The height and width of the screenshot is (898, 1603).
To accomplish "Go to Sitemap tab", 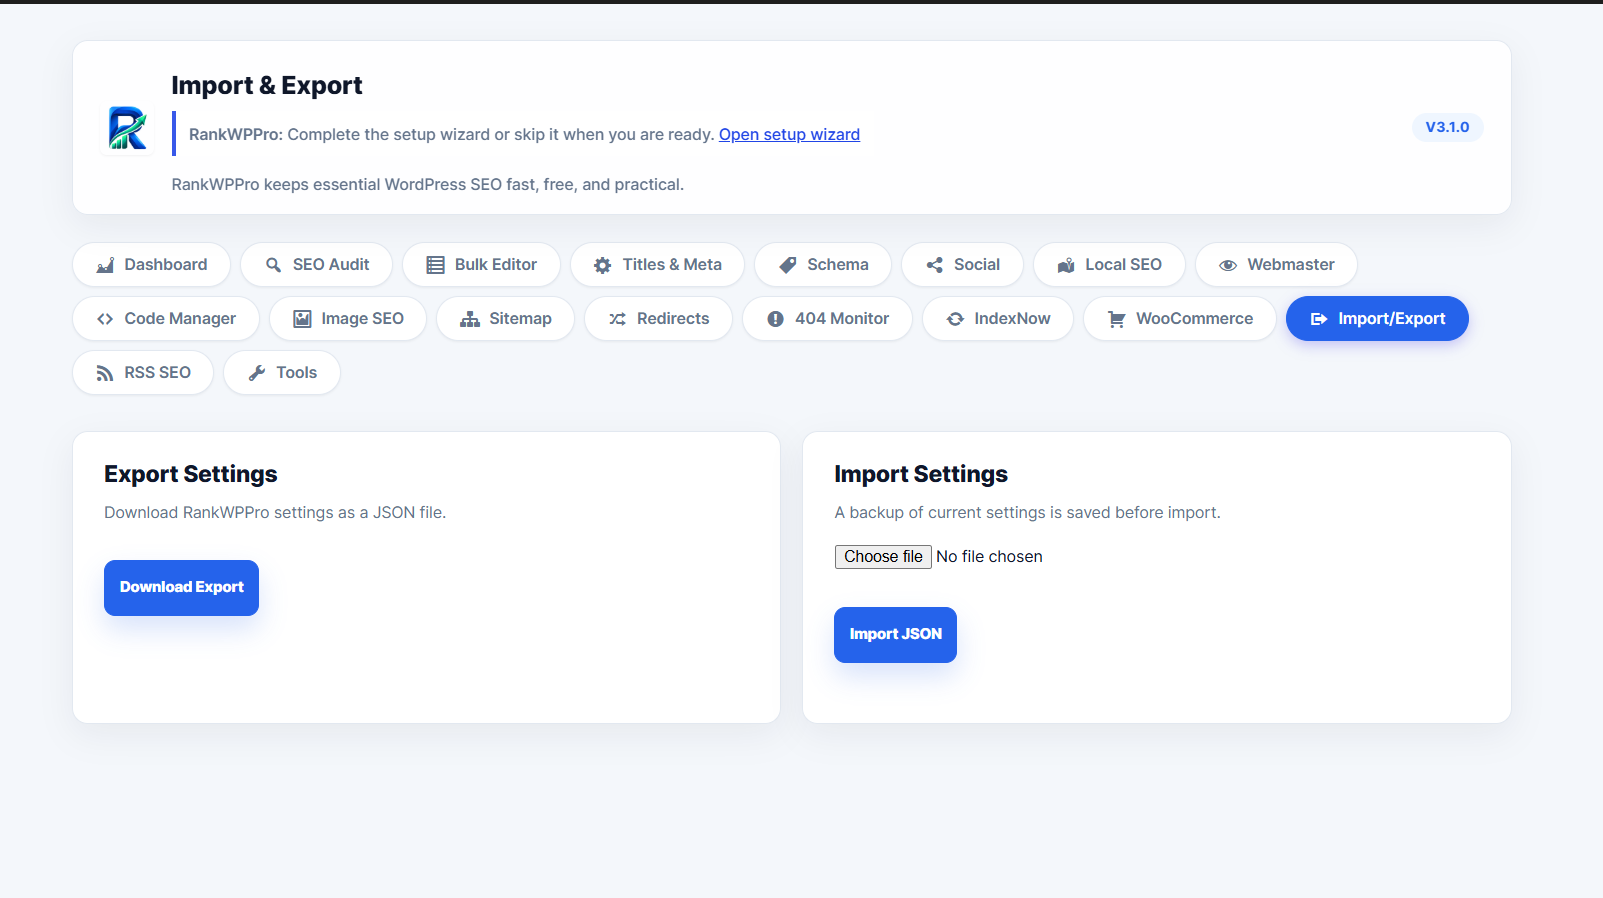I will click(x=506, y=319).
